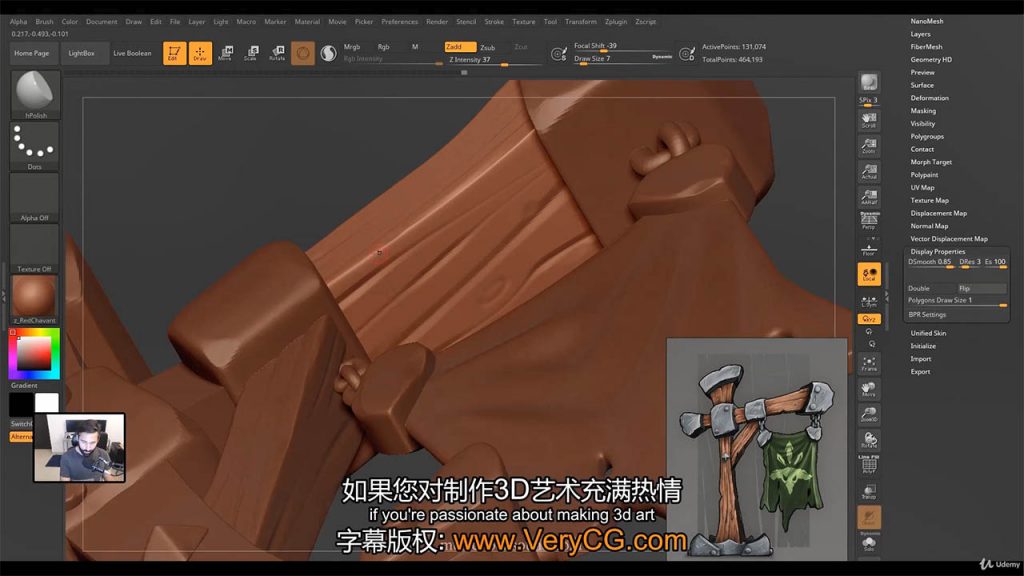The height and width of the screenshot is (576, 1024).
Task: Toggle the Floor grid
Action: (869, 249)
